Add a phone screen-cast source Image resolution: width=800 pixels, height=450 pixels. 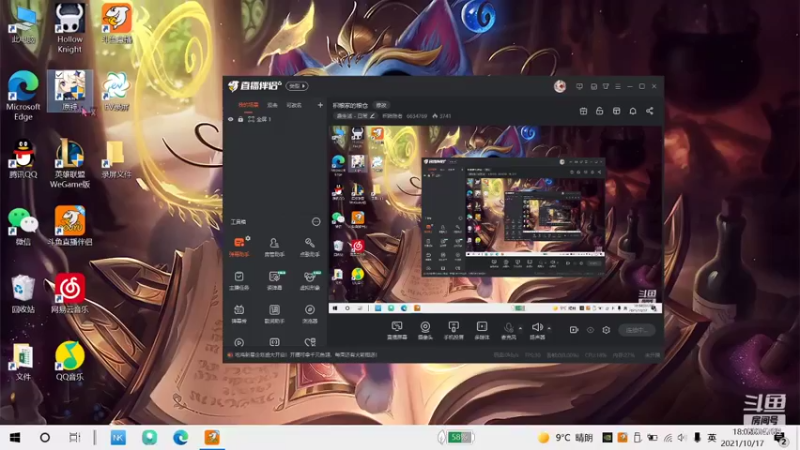coord(453,330)
